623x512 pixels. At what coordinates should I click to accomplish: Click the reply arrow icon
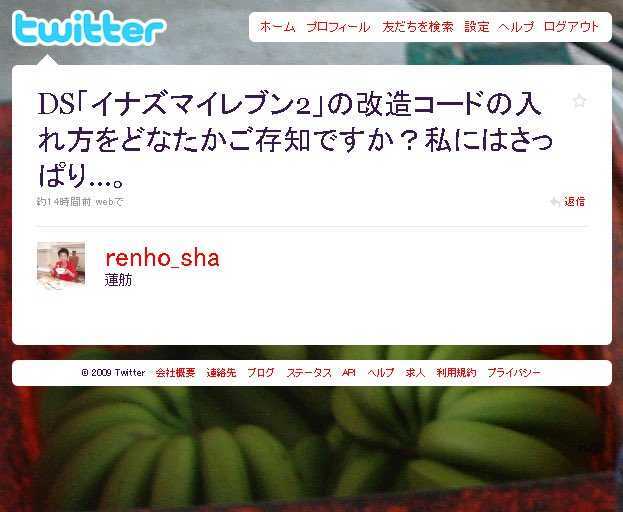555,202
